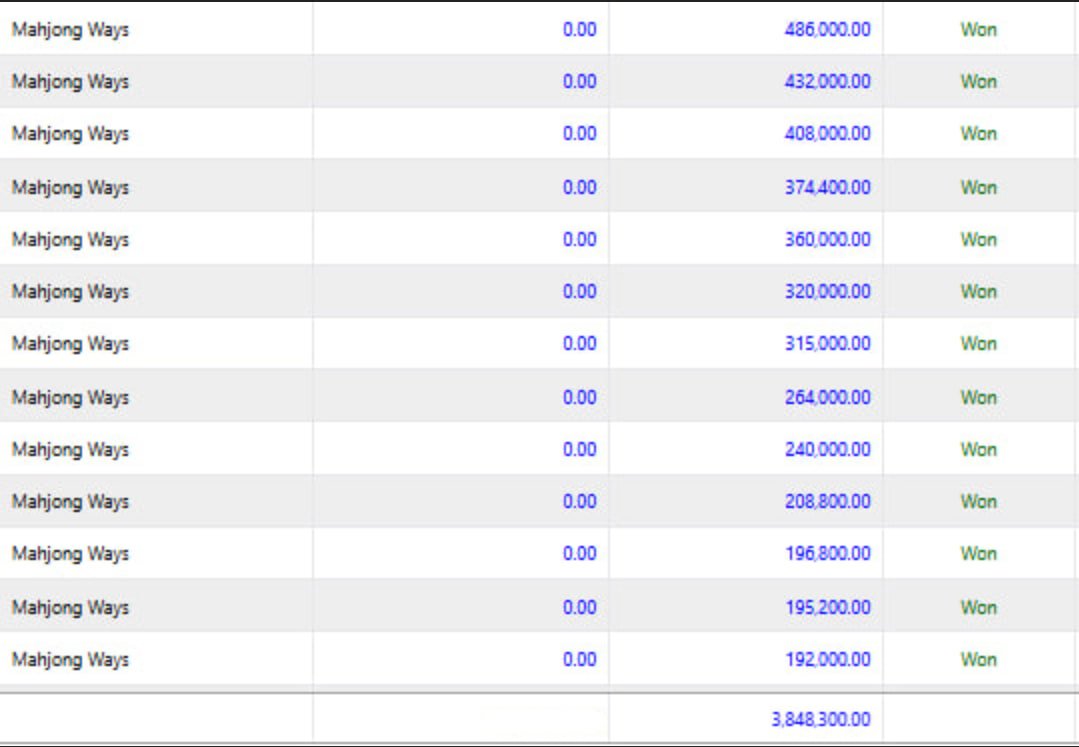Click the 0.00 value in the 315,000.00 row
This screenshot has height=747, width=1079.
pos(579,343)
